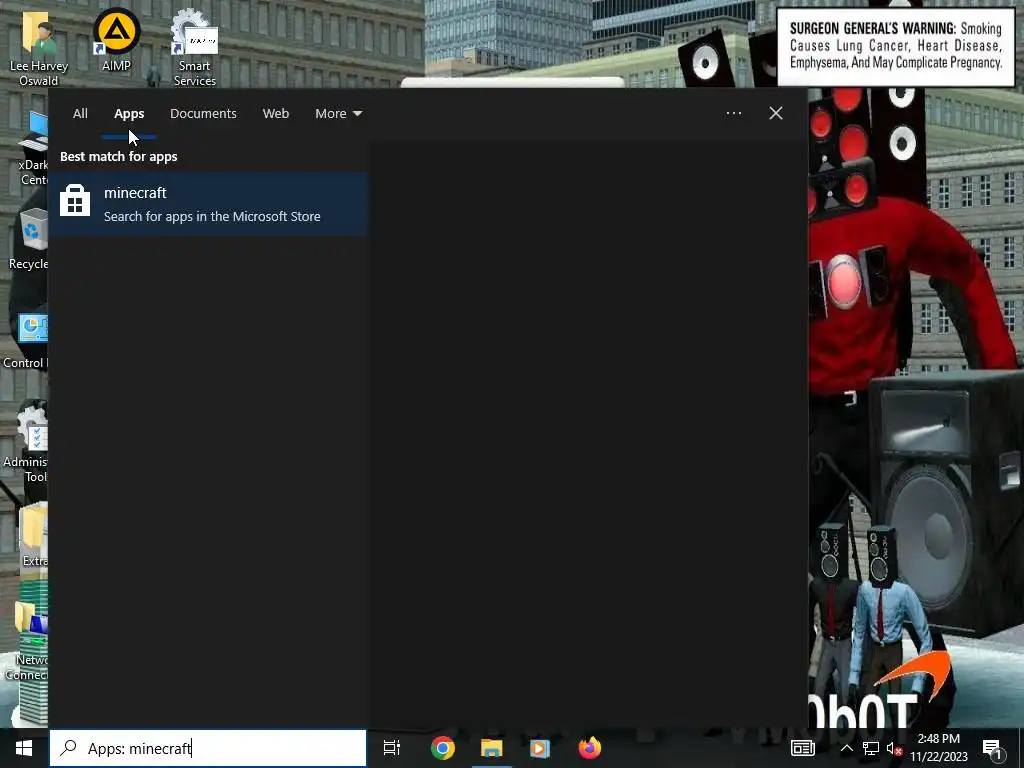Open the media player taskbar icon
Screen dimensions: 1024x768
tap(539, 748)
